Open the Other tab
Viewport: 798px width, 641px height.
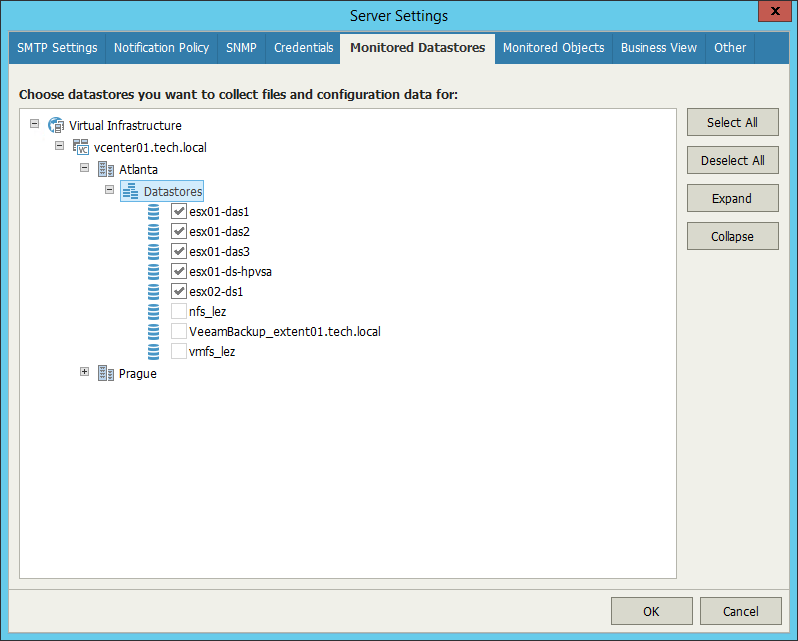[x=730, y=48]
